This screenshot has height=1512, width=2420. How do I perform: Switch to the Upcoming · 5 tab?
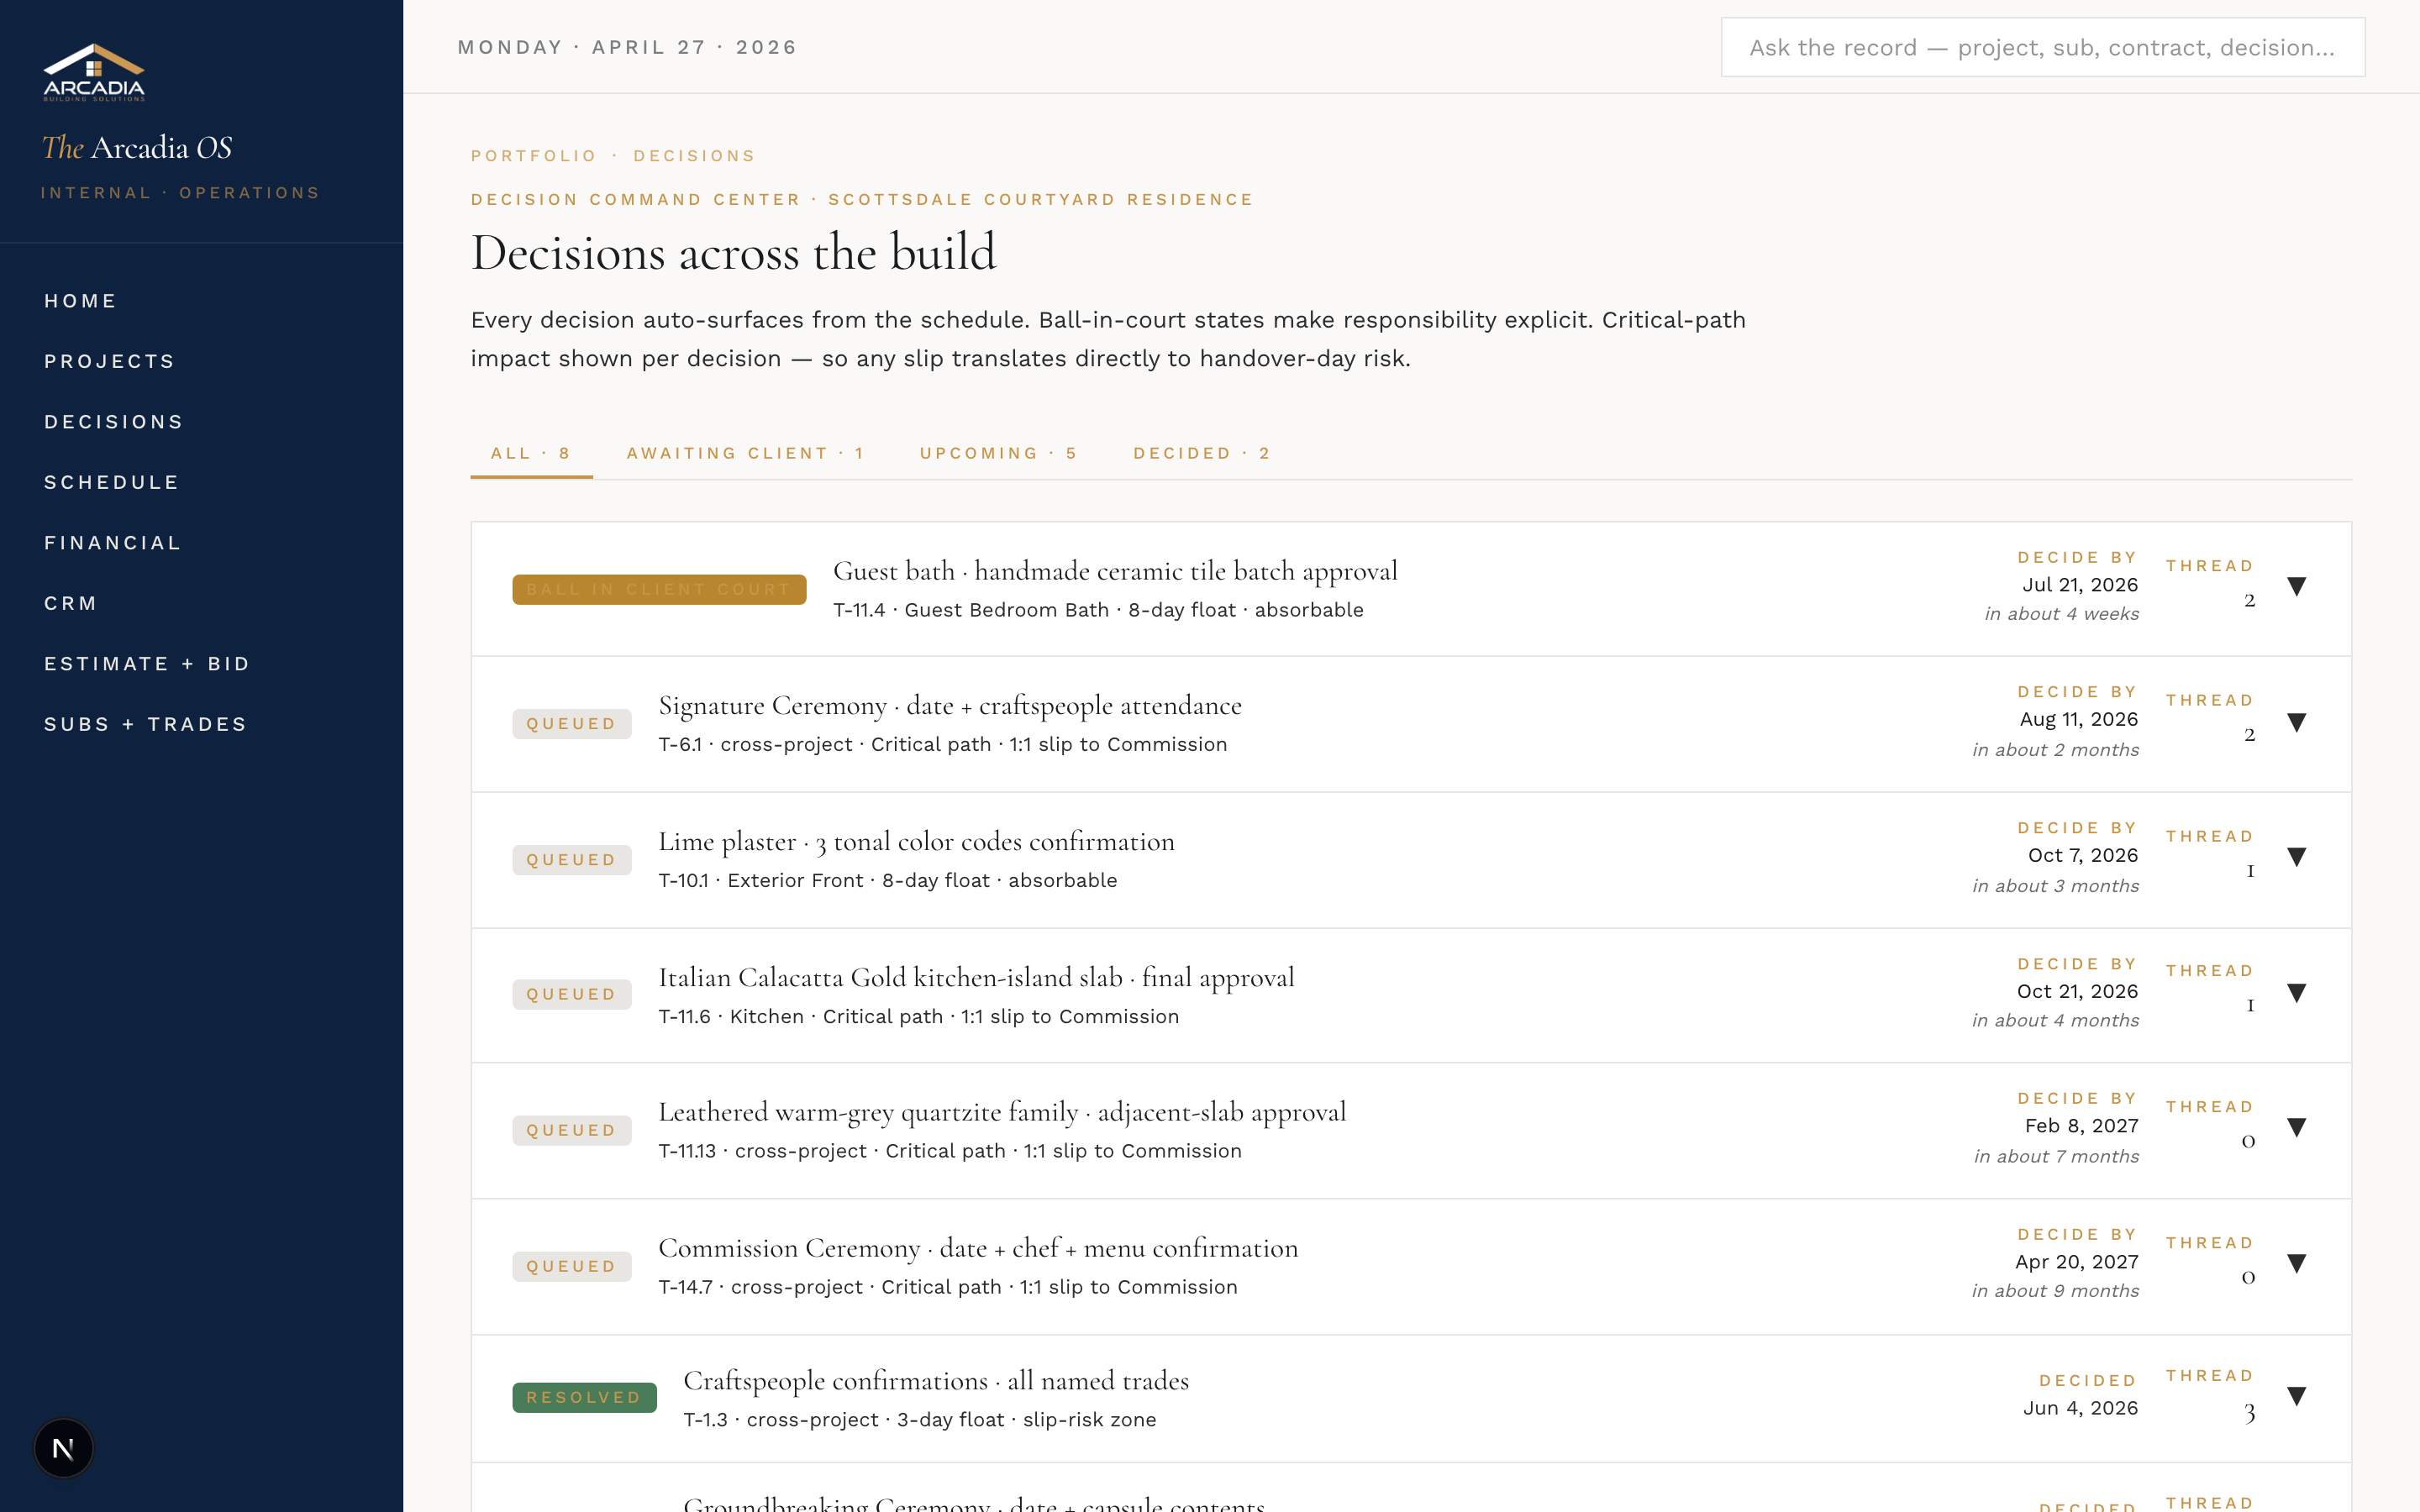[x=998, y=454]
